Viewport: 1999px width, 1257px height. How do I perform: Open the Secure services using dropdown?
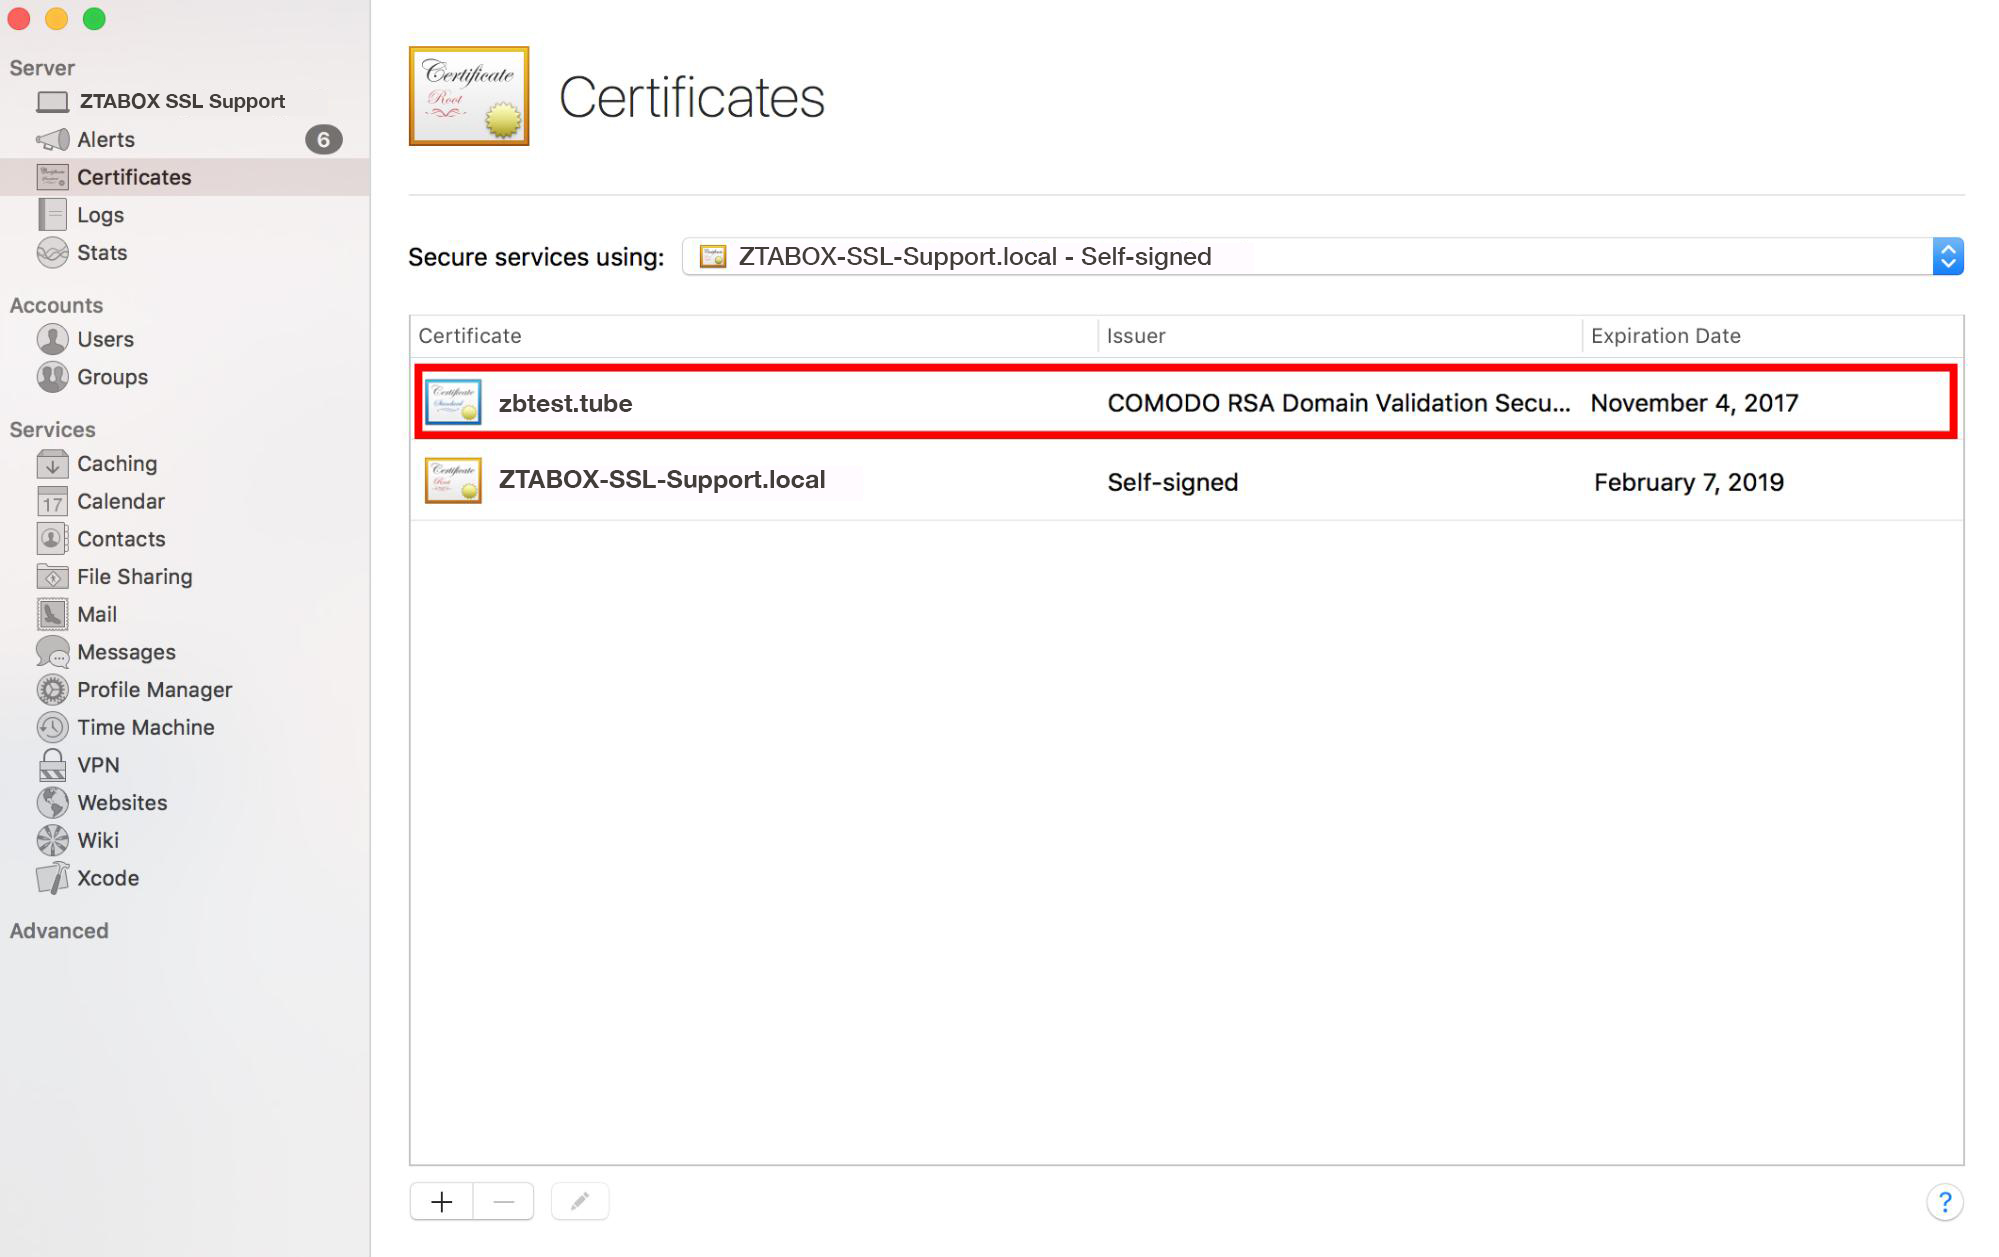[x=1322, y=257]
